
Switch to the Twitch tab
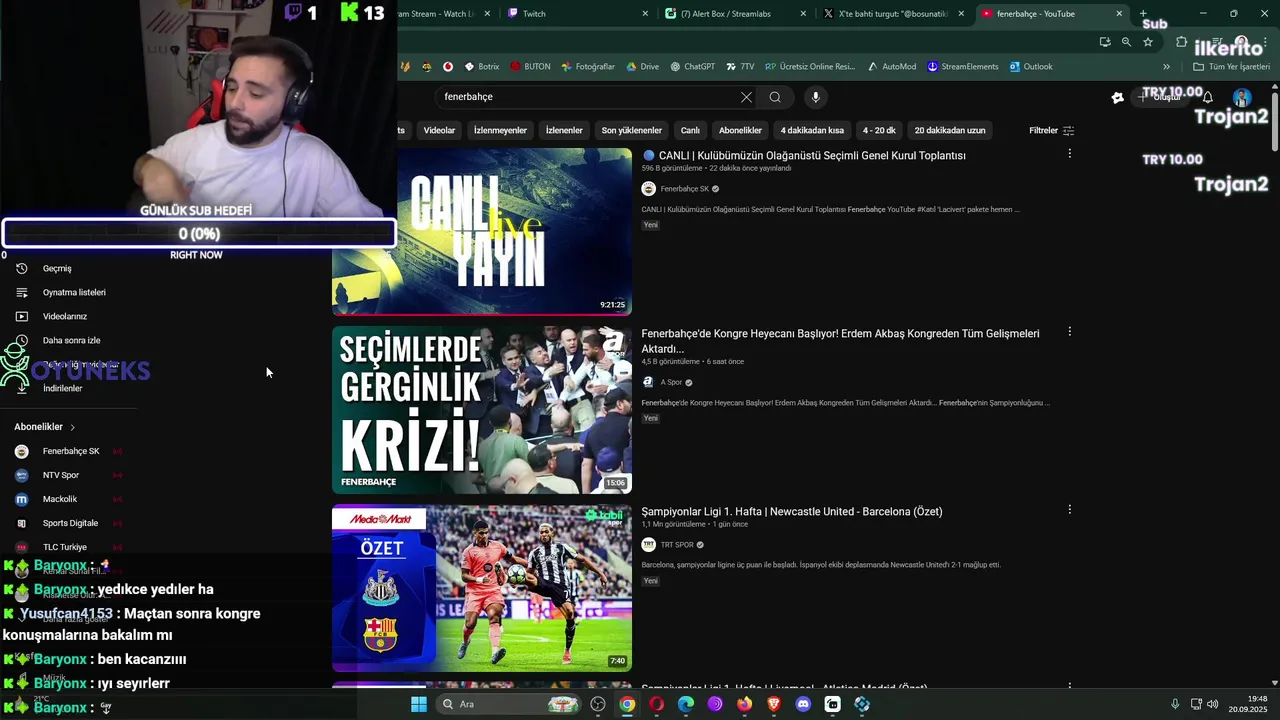click(578, 14)
